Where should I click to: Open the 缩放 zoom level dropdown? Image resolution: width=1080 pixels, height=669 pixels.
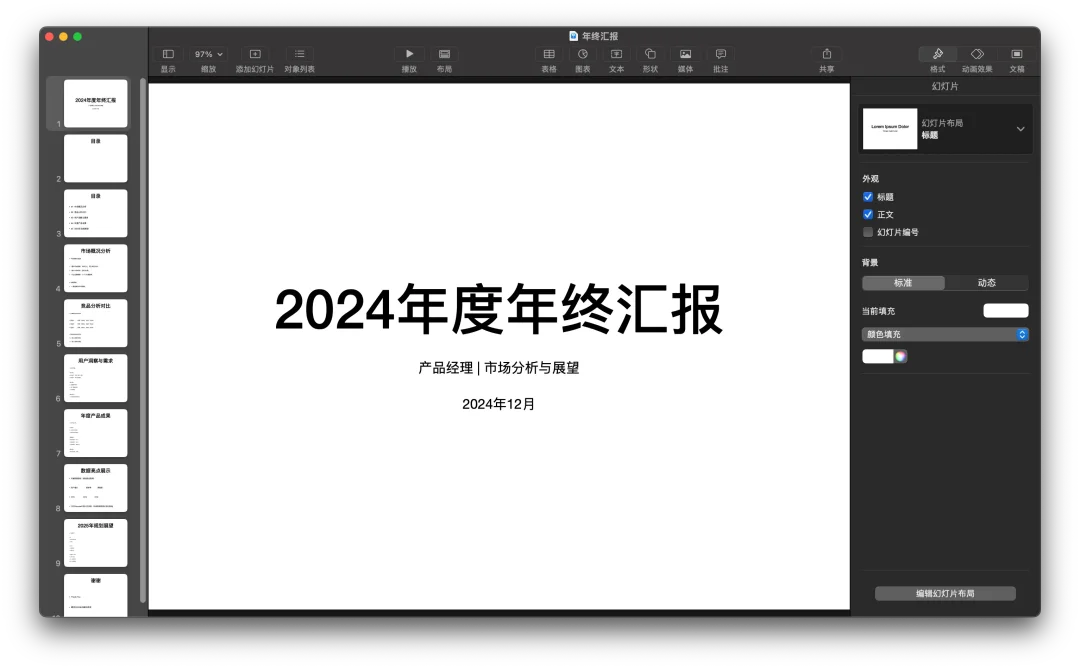pyautogui.click(x=206, y=54)
